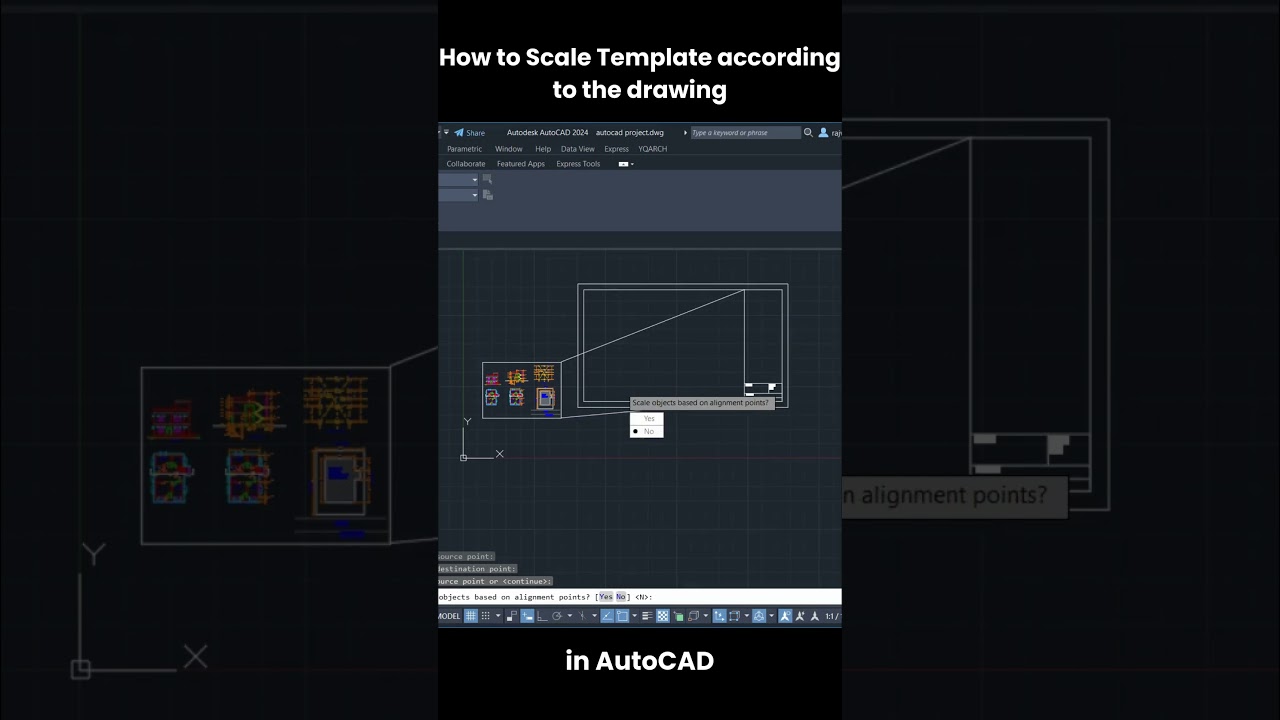Click Yes option in the command line
The image size is (1280, 720).
click(x=606, y=597)
